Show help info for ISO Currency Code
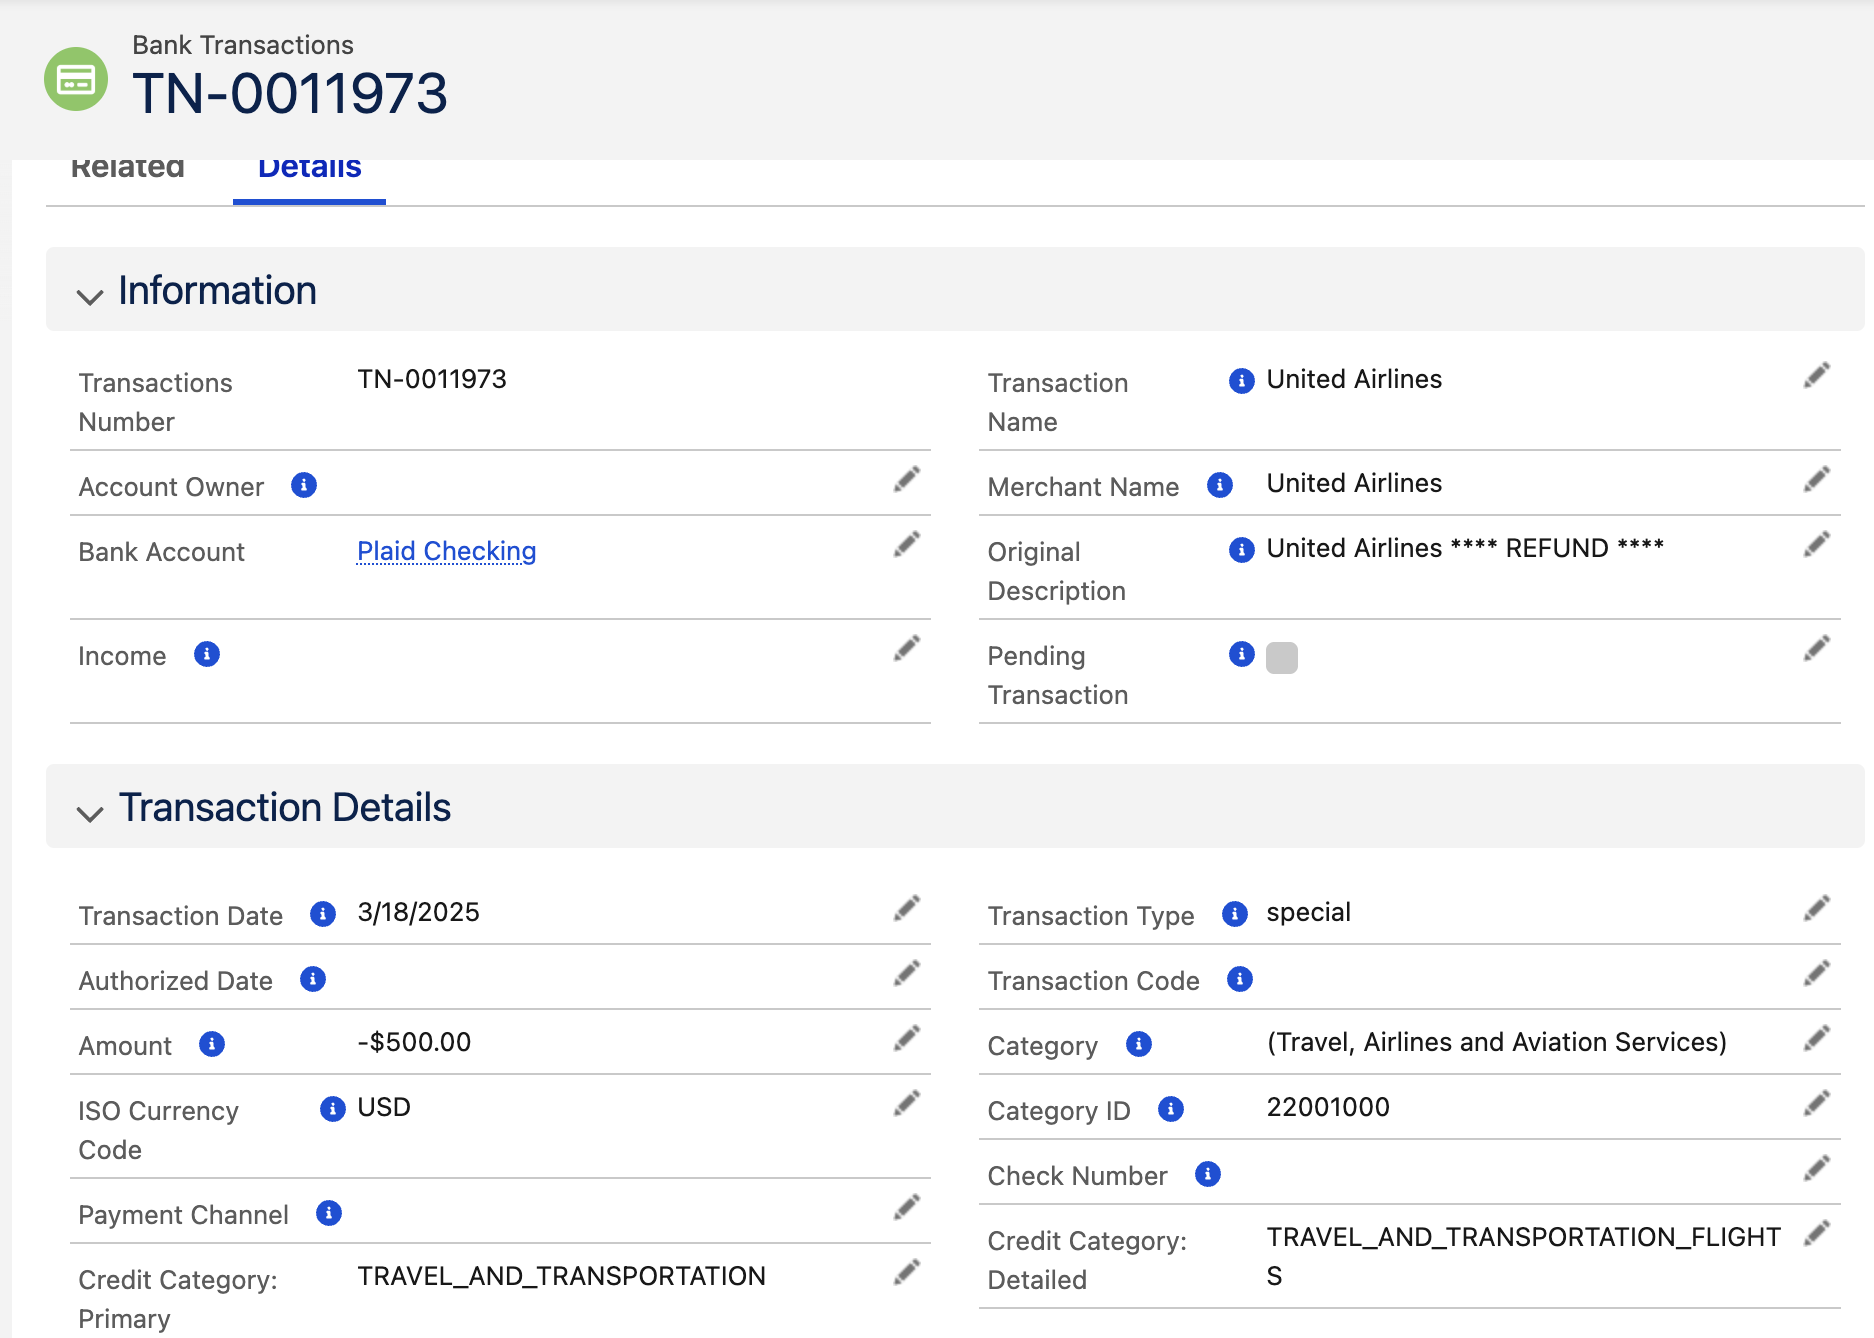Viewport: 1874px width, 1338px height. coord(333,1109)
